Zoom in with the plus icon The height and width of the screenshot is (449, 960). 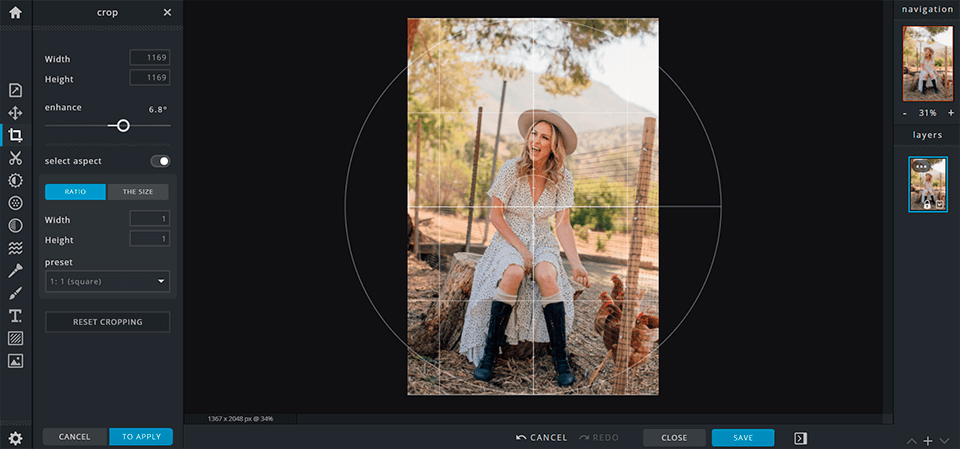pos(951,113)
